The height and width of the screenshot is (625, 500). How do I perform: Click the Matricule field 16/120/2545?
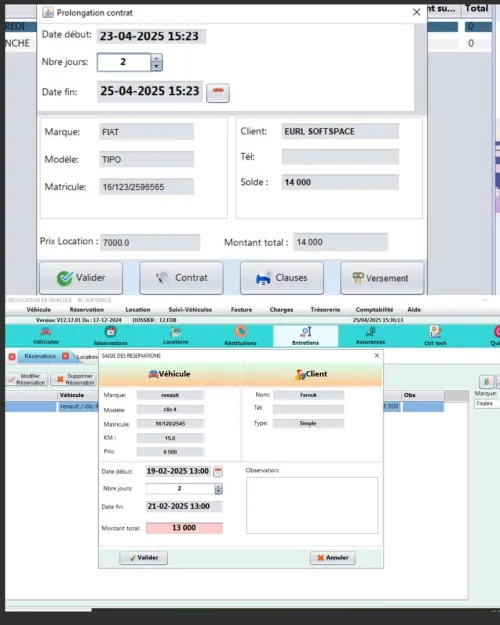tap(170, 424)
